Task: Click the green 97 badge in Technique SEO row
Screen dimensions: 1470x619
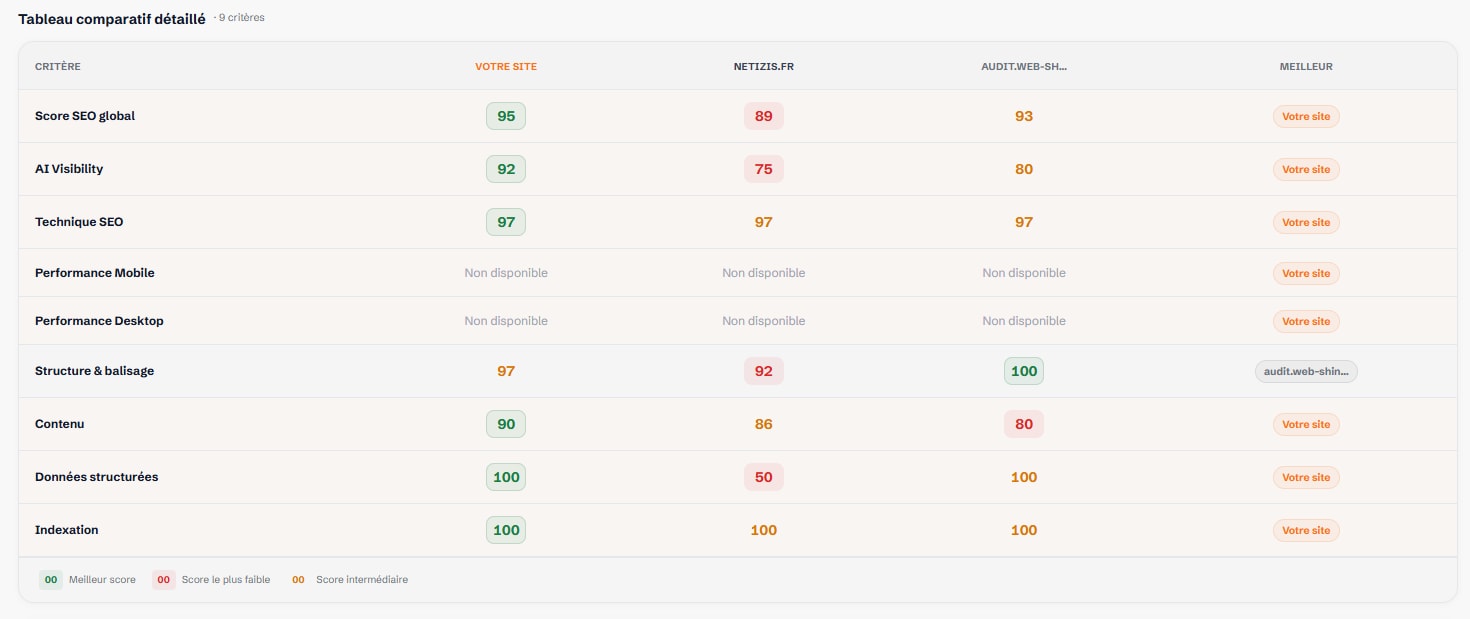Action: pos(506,222)
